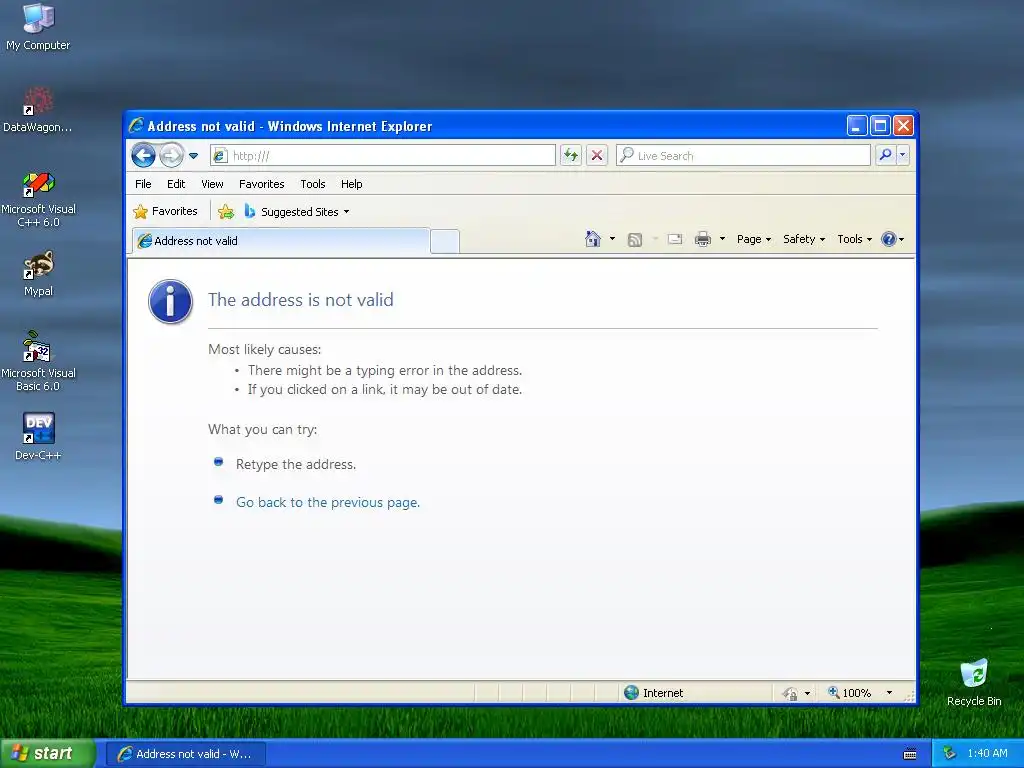Click the Protected Mode lock status icon
Screen dimensions: 1024x768
(x=790, y=693)
